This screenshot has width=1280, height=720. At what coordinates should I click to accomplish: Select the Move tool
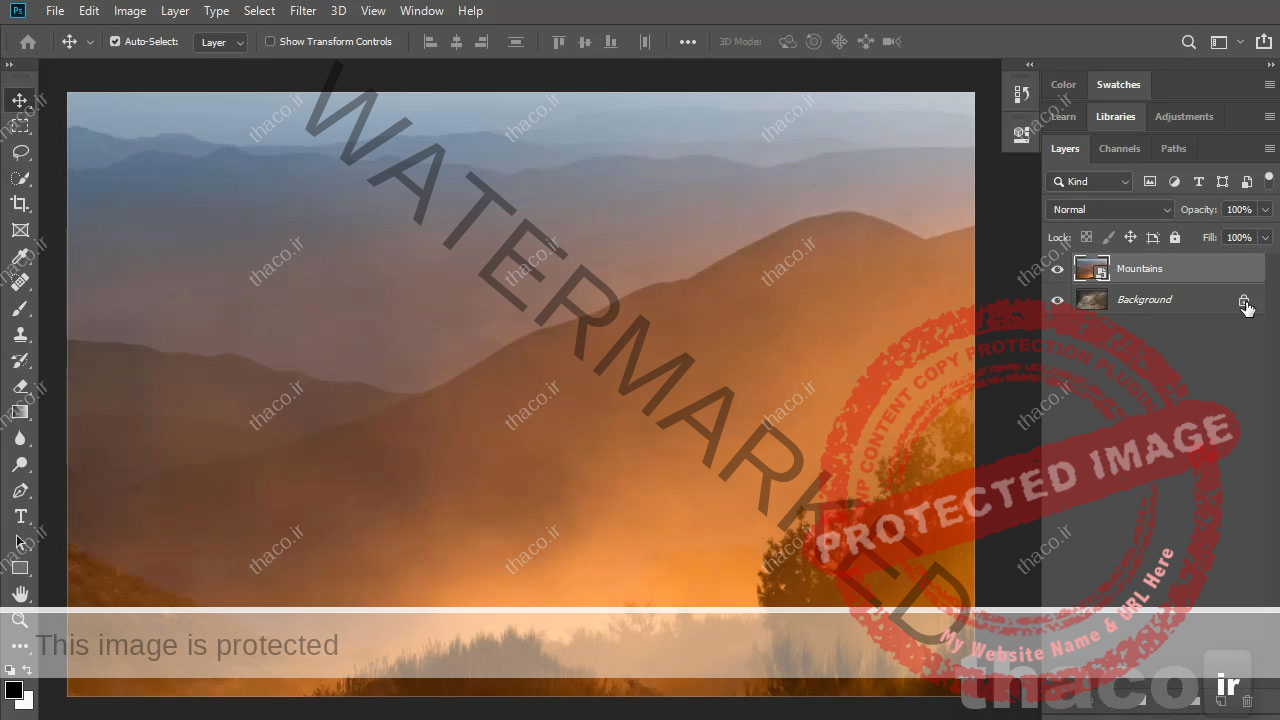click(20, 100)
